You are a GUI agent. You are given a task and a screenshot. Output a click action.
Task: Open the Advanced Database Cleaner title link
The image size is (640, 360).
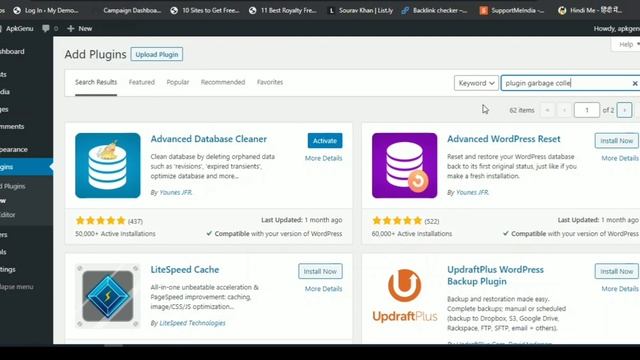pos(209,139)
